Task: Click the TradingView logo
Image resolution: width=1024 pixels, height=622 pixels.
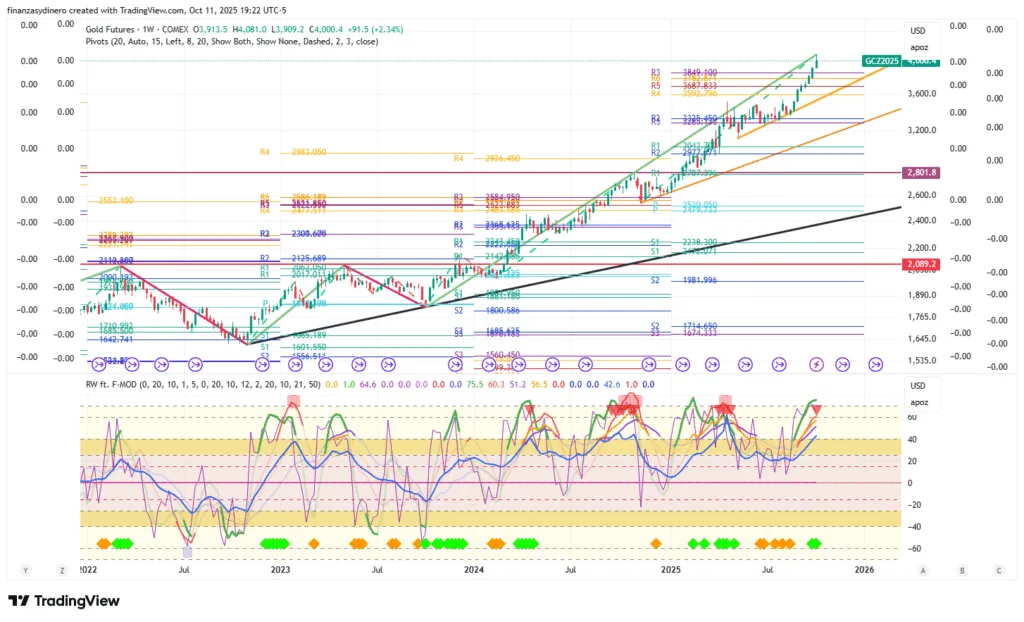Action: pyautogui.click(x=64, y=601)
